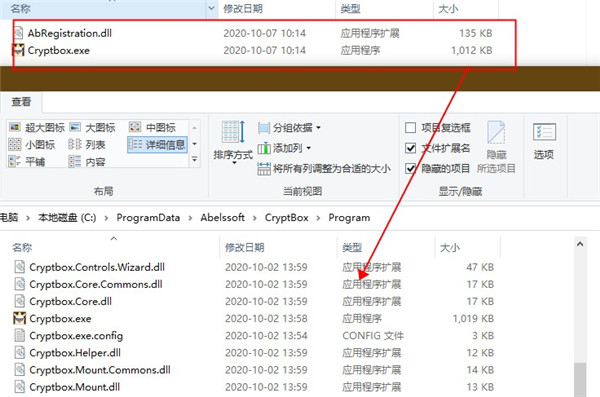Screen dimensions: 600x397
Task: Open add columns (添加列) dropdown
Action: (x=284, y=148)
